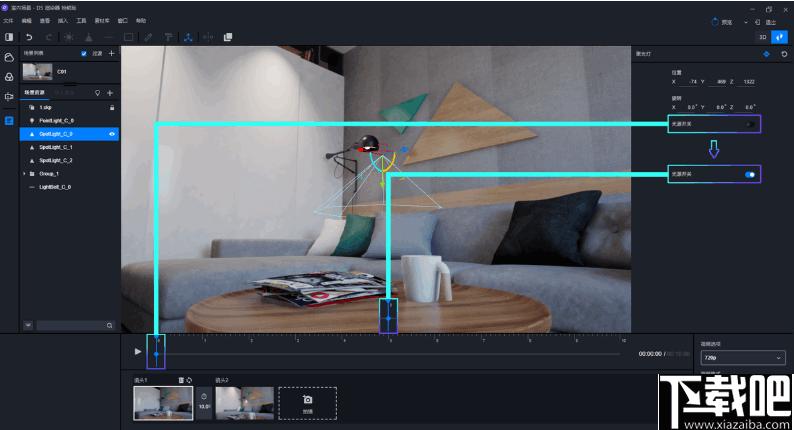Click the transition duration between shot 1 and 2
This screenshot has height=430, width=794.
tap(204, 402)
